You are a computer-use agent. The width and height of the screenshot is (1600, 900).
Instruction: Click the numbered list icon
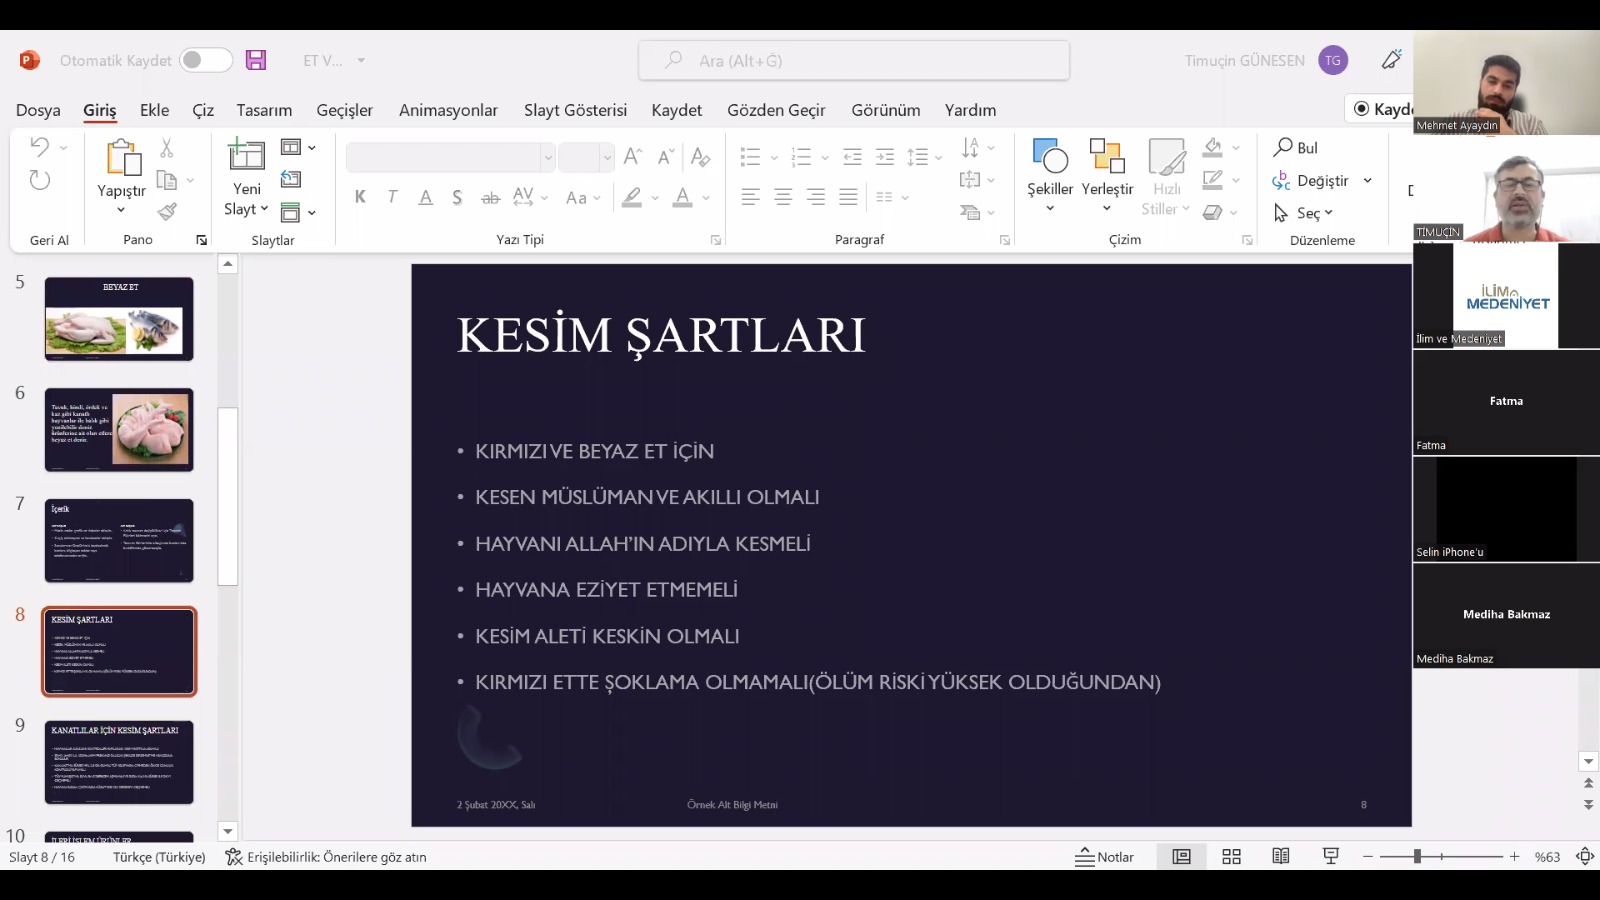tap(801, 157)
